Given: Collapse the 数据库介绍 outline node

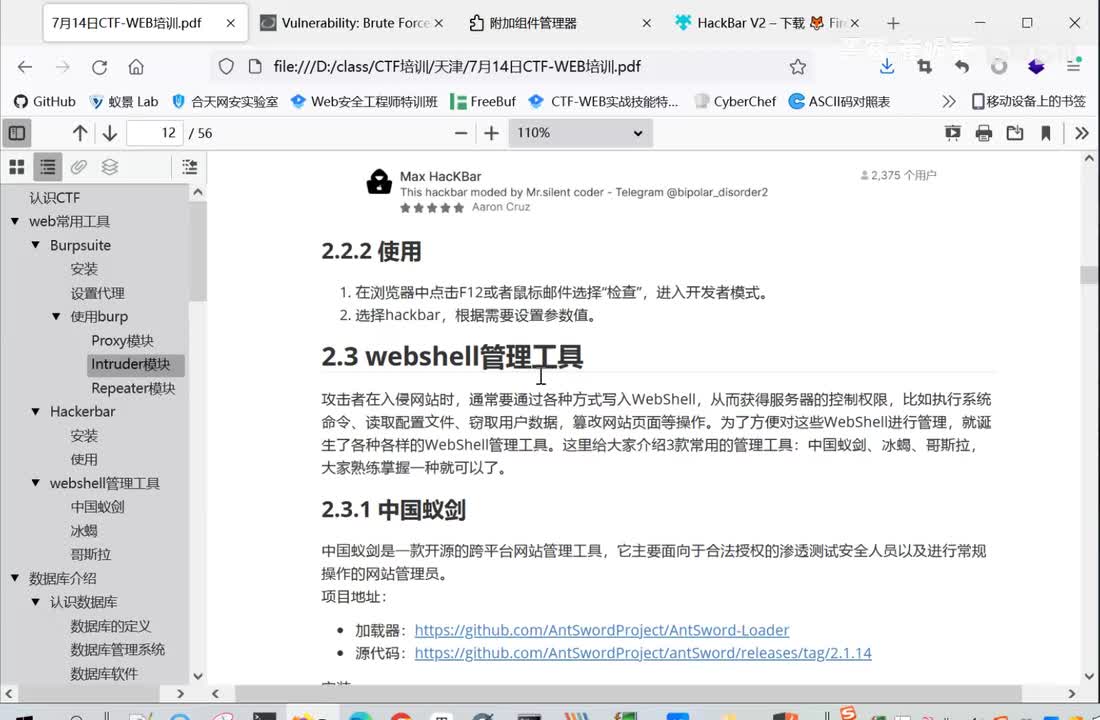Looking at the screenshot, I should point(15,578).
